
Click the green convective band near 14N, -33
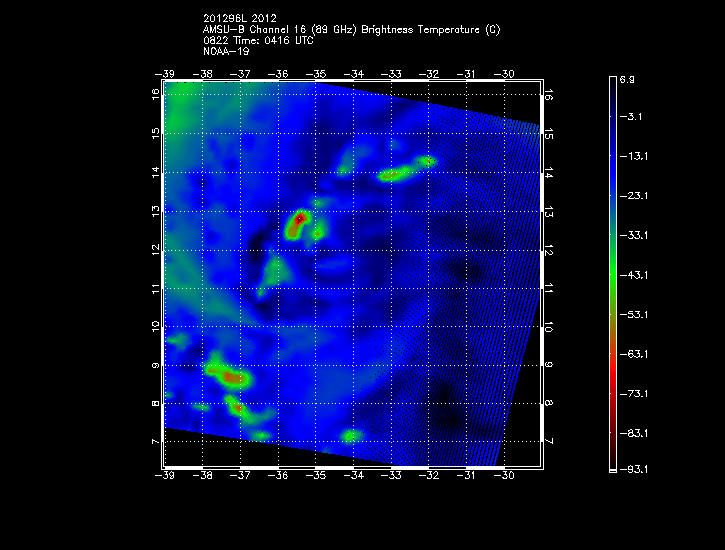click(x=396, y=174)
